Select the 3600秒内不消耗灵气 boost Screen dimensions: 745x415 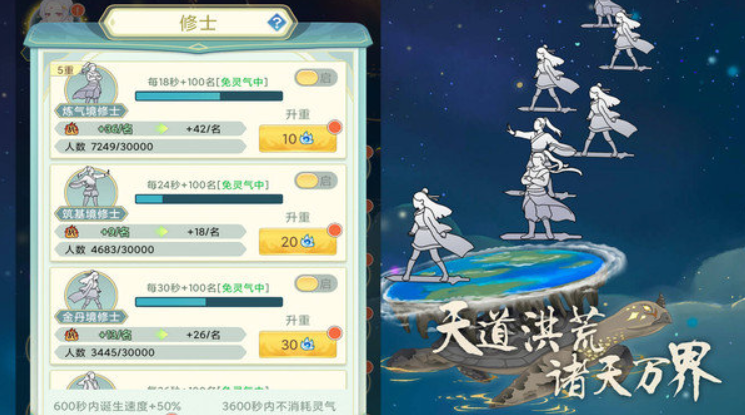[x=279, y=406]
